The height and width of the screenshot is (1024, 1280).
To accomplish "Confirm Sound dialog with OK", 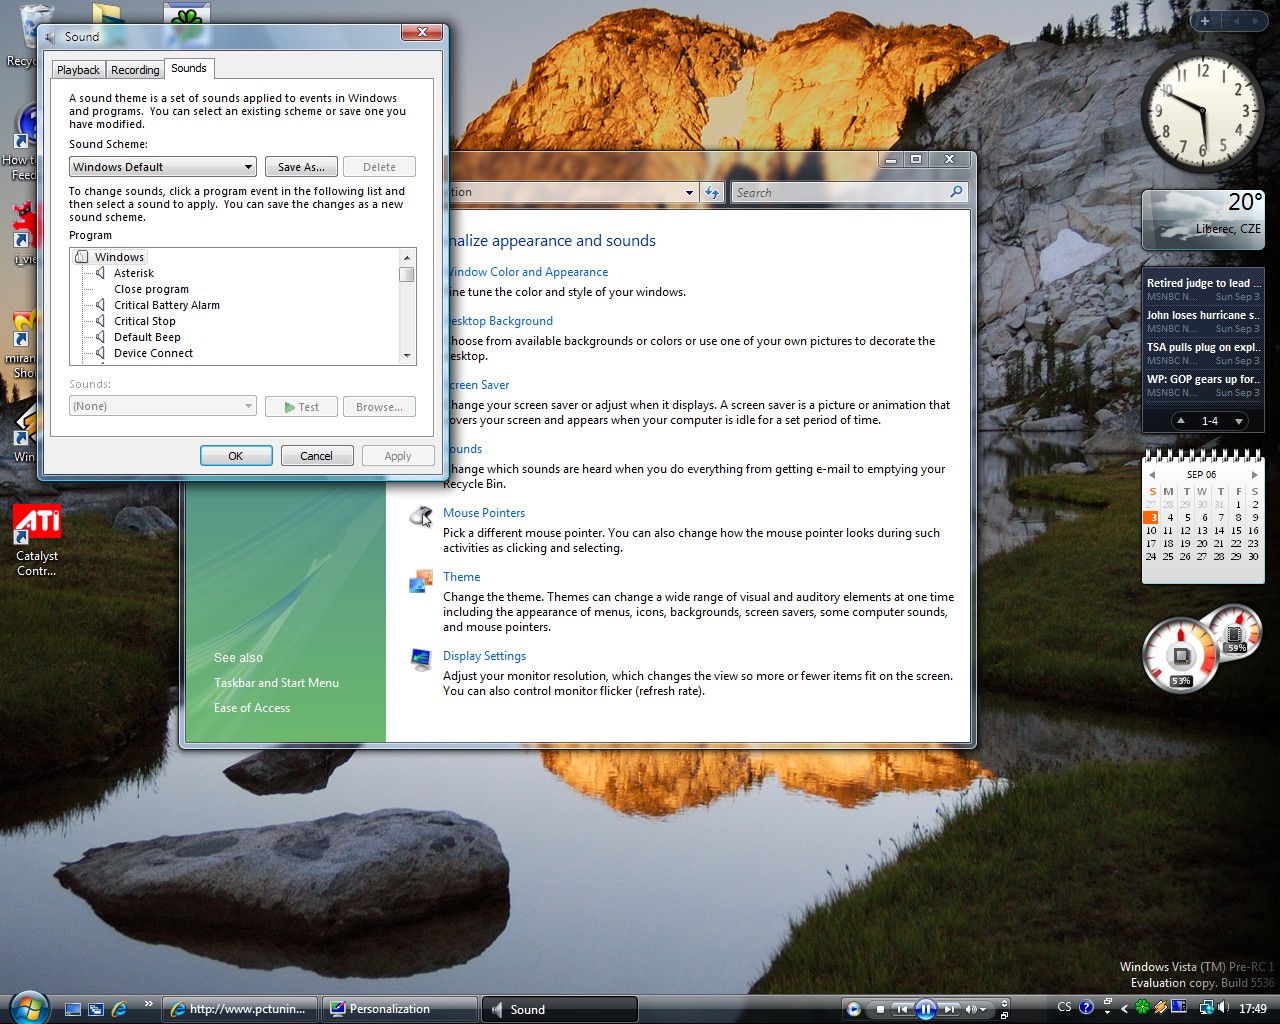I will pyautogui.click(x=236, y=456).
